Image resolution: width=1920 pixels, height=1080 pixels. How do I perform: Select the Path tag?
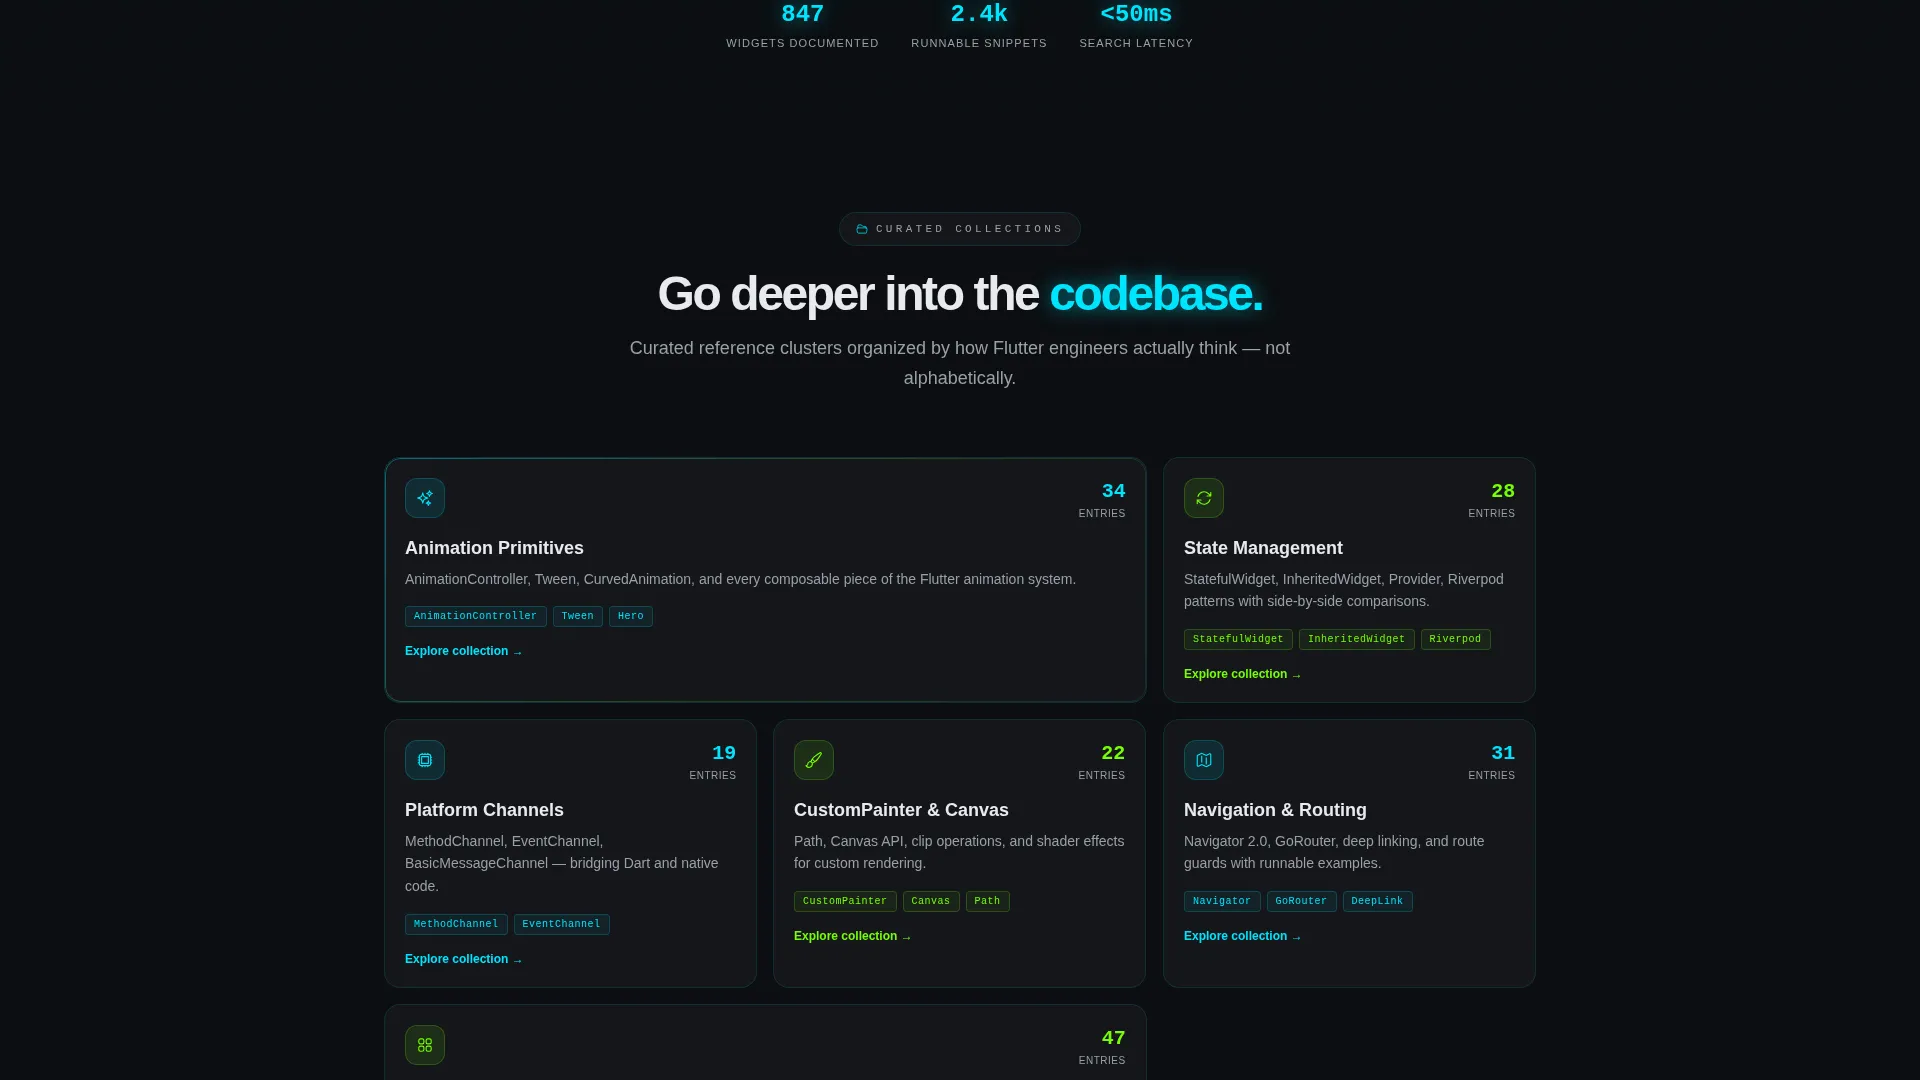(x=988, y=901)
